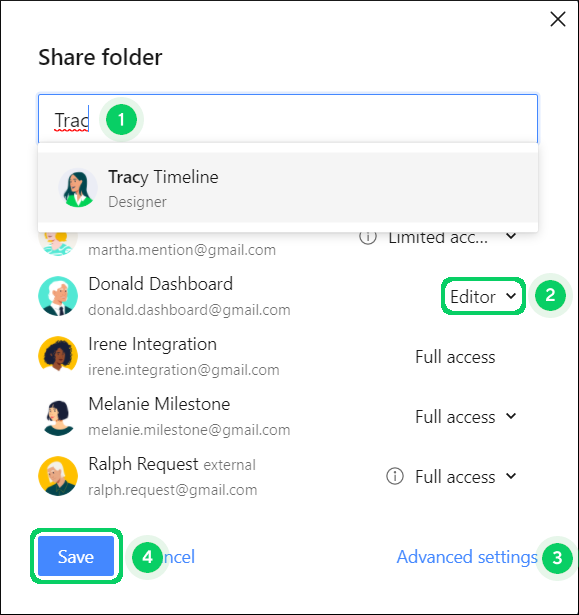Click info icon beside Ralph Request's access
The height and width of the screenshot is (615, 579).
coord(395,476)
